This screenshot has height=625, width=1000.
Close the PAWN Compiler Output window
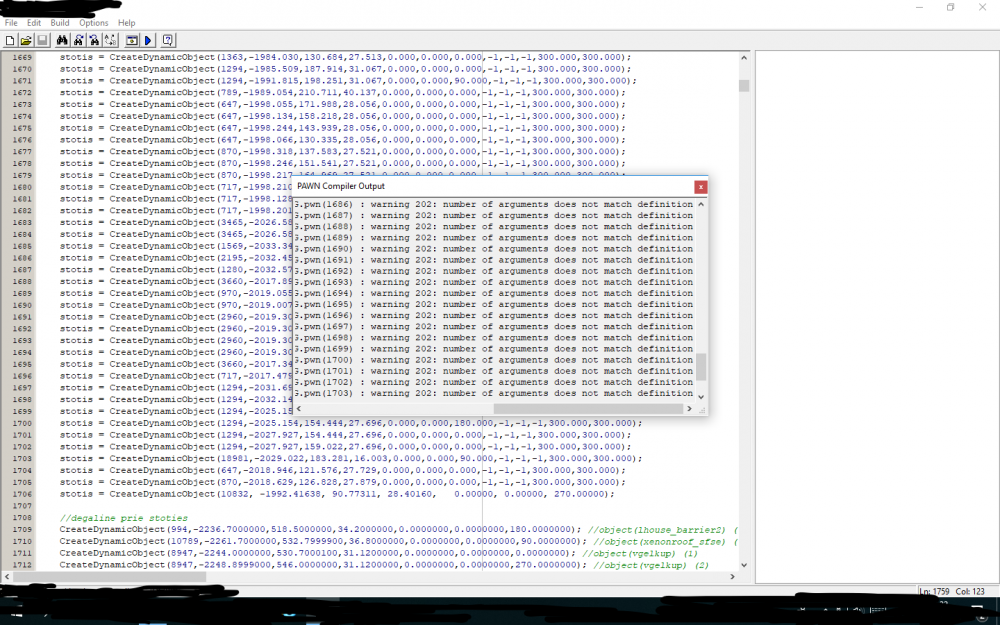click(x=700, y=187)
